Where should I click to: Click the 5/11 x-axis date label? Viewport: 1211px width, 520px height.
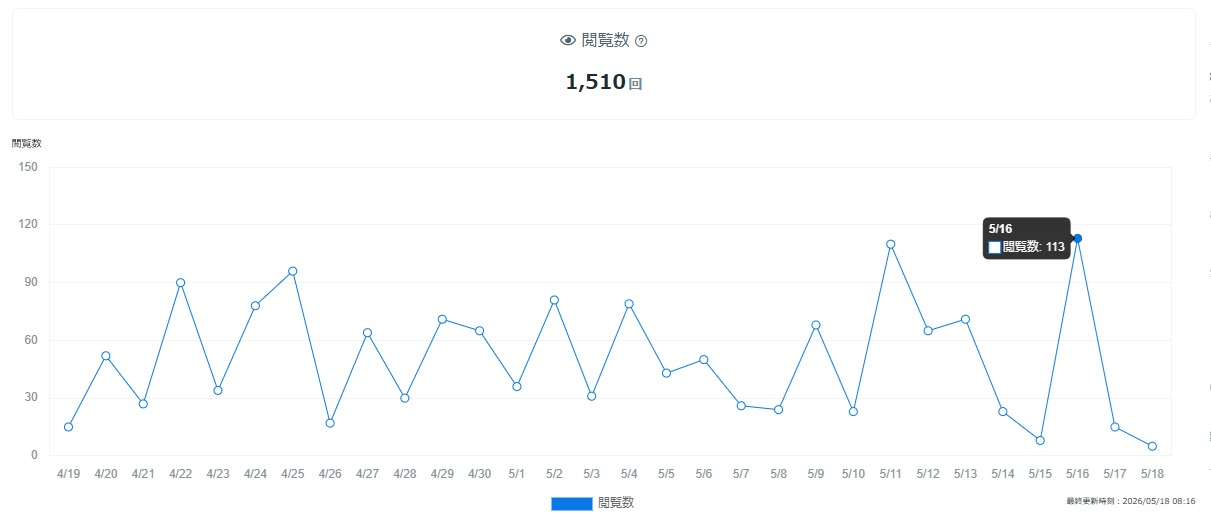tap(890, 474)
